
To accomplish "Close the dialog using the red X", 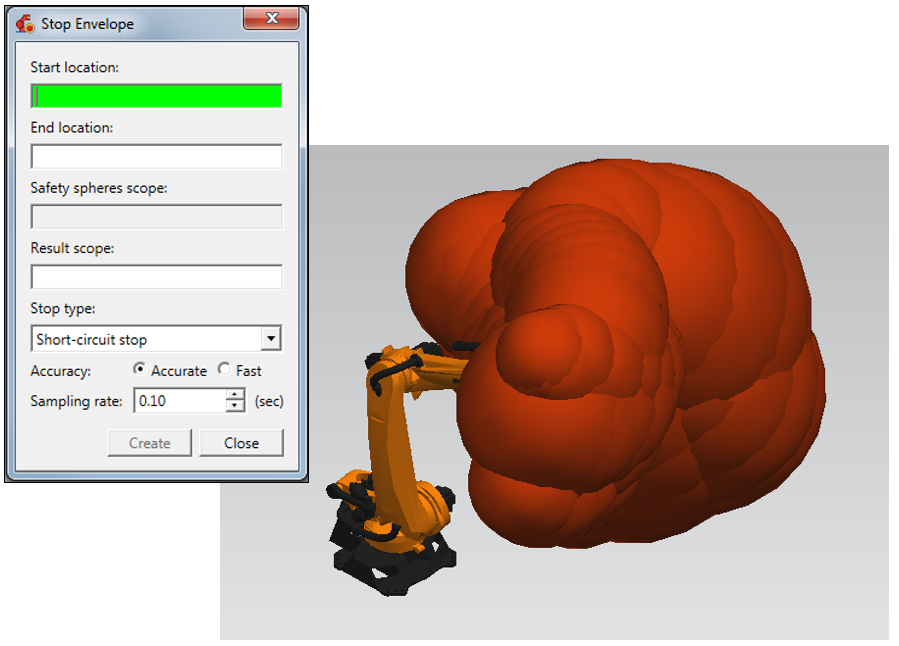I will [270, 21].
